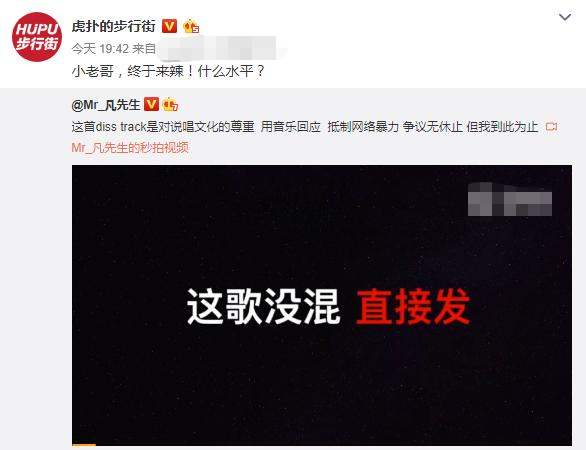Expand the post options chevron menu

[565, 17]
